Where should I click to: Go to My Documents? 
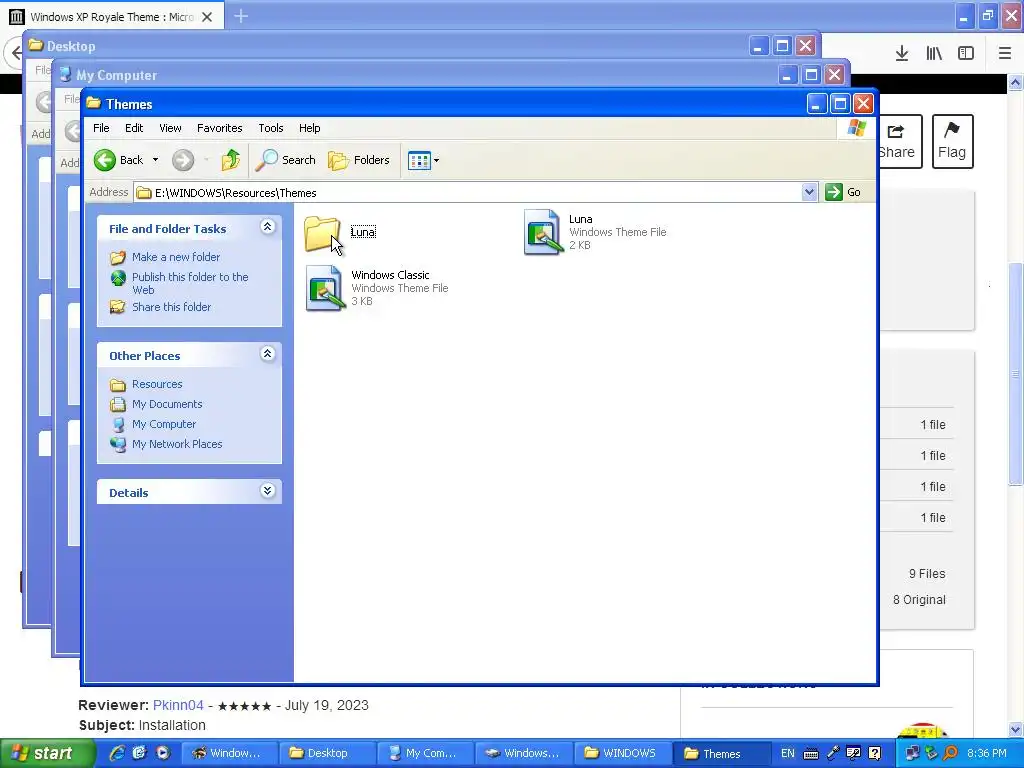point(167,404)
